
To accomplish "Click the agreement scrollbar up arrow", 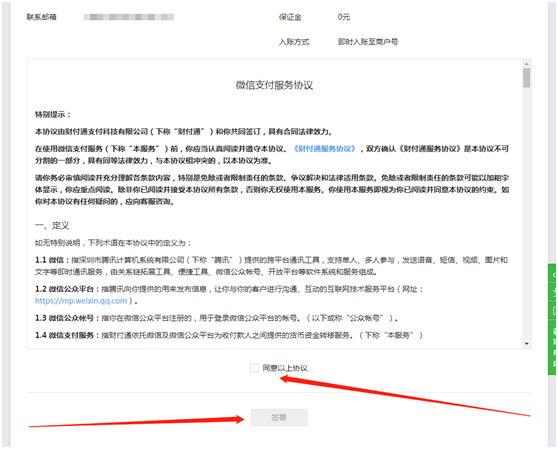I will pyautogui.click(x=527, y=64).
